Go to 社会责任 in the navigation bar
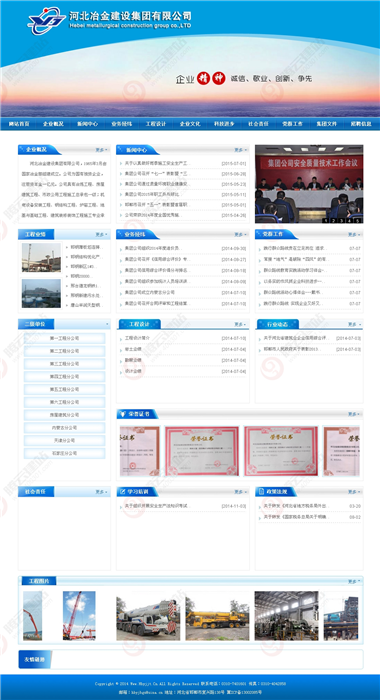This screenshot has height=700, width=380. pyautogui.click(x=258, y=124)
